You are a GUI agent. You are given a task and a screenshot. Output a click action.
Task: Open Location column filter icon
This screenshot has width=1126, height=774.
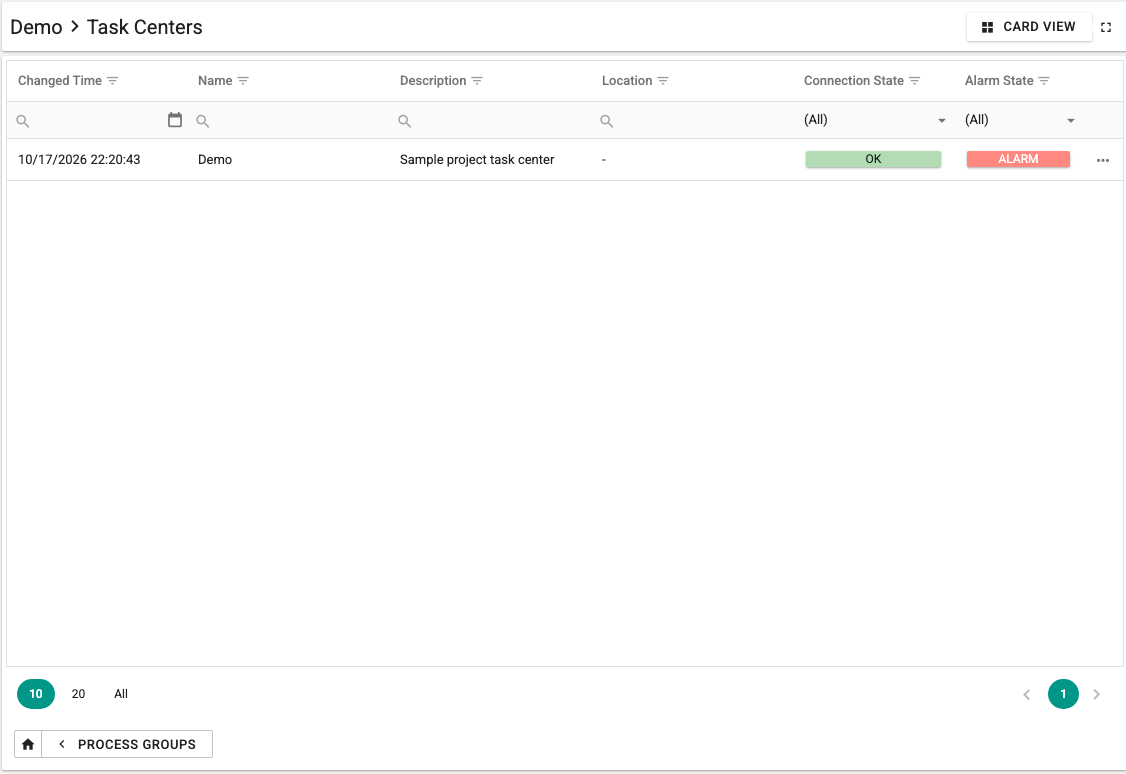[x=663, y=81]
